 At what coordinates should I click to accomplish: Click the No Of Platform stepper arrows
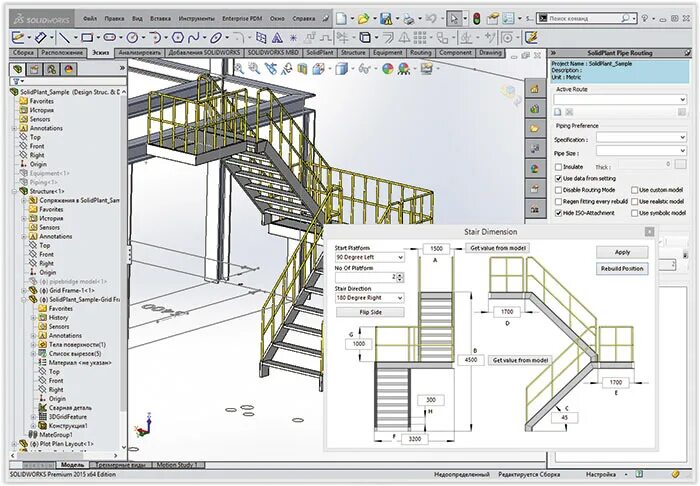pyautogui.click(x=400, y=278)
